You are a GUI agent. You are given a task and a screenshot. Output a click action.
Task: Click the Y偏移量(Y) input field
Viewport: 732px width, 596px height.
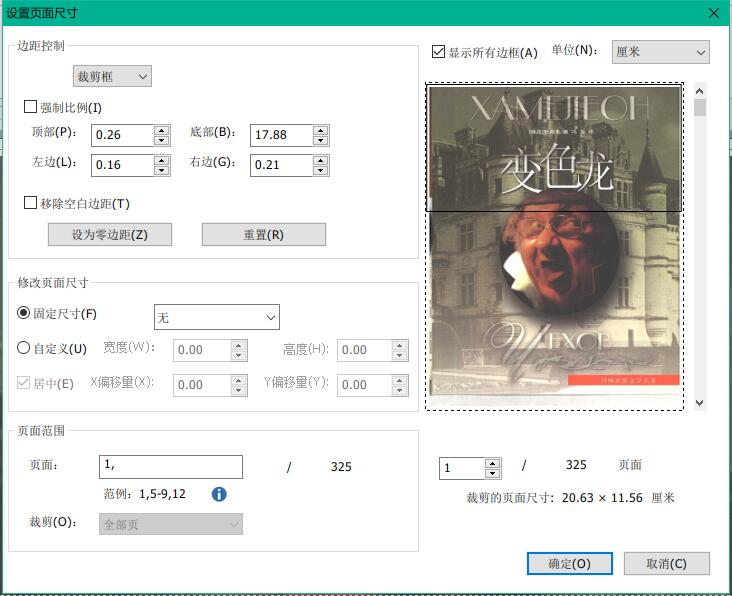click(x=365, y=386)
